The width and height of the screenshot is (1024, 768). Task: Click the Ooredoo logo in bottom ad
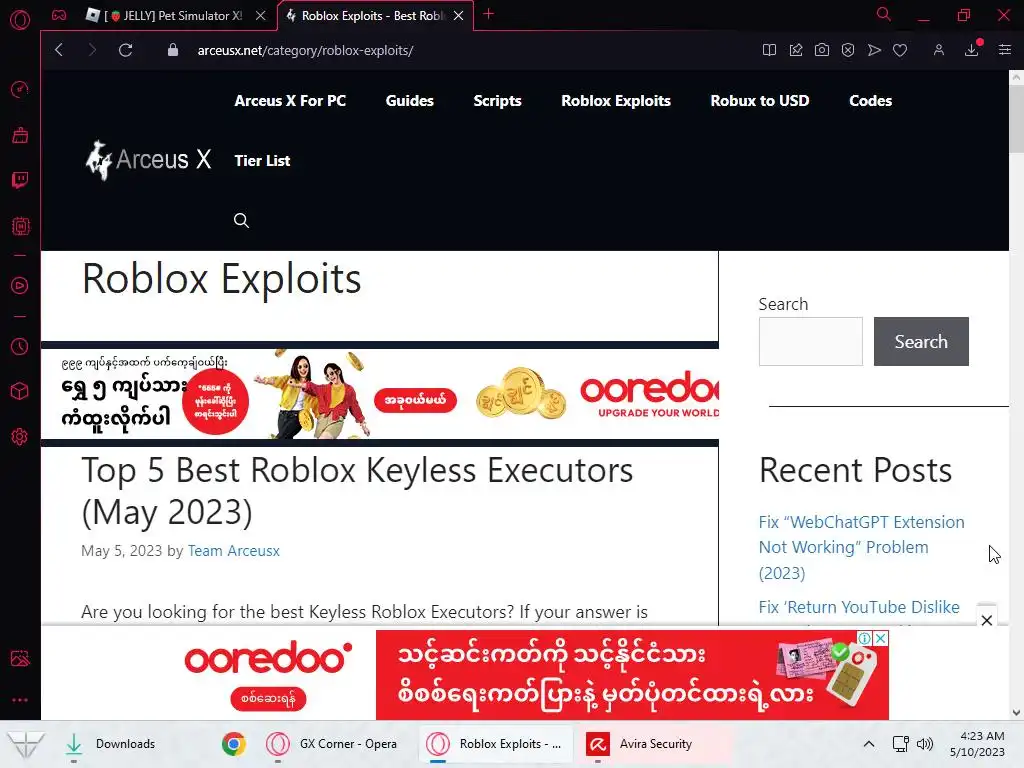pos(268,658)
